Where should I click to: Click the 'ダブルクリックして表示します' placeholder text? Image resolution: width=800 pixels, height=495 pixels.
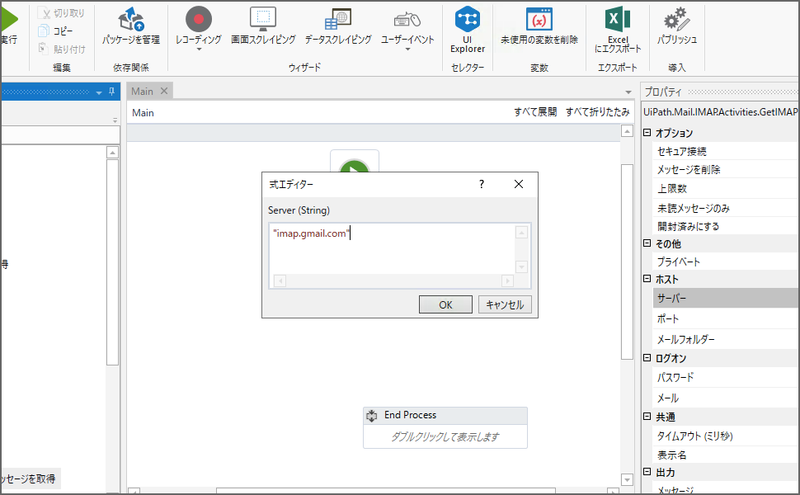(x=445, y=437)
